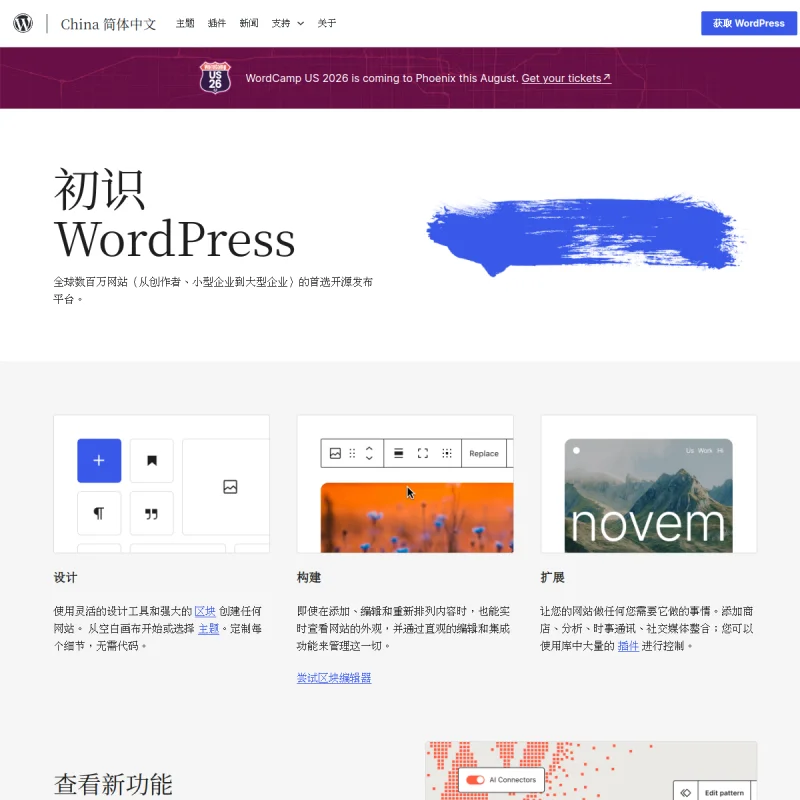Click the image block icon in toolbar
This screenshot has height=800, width=800.
[x=335, y=453]
